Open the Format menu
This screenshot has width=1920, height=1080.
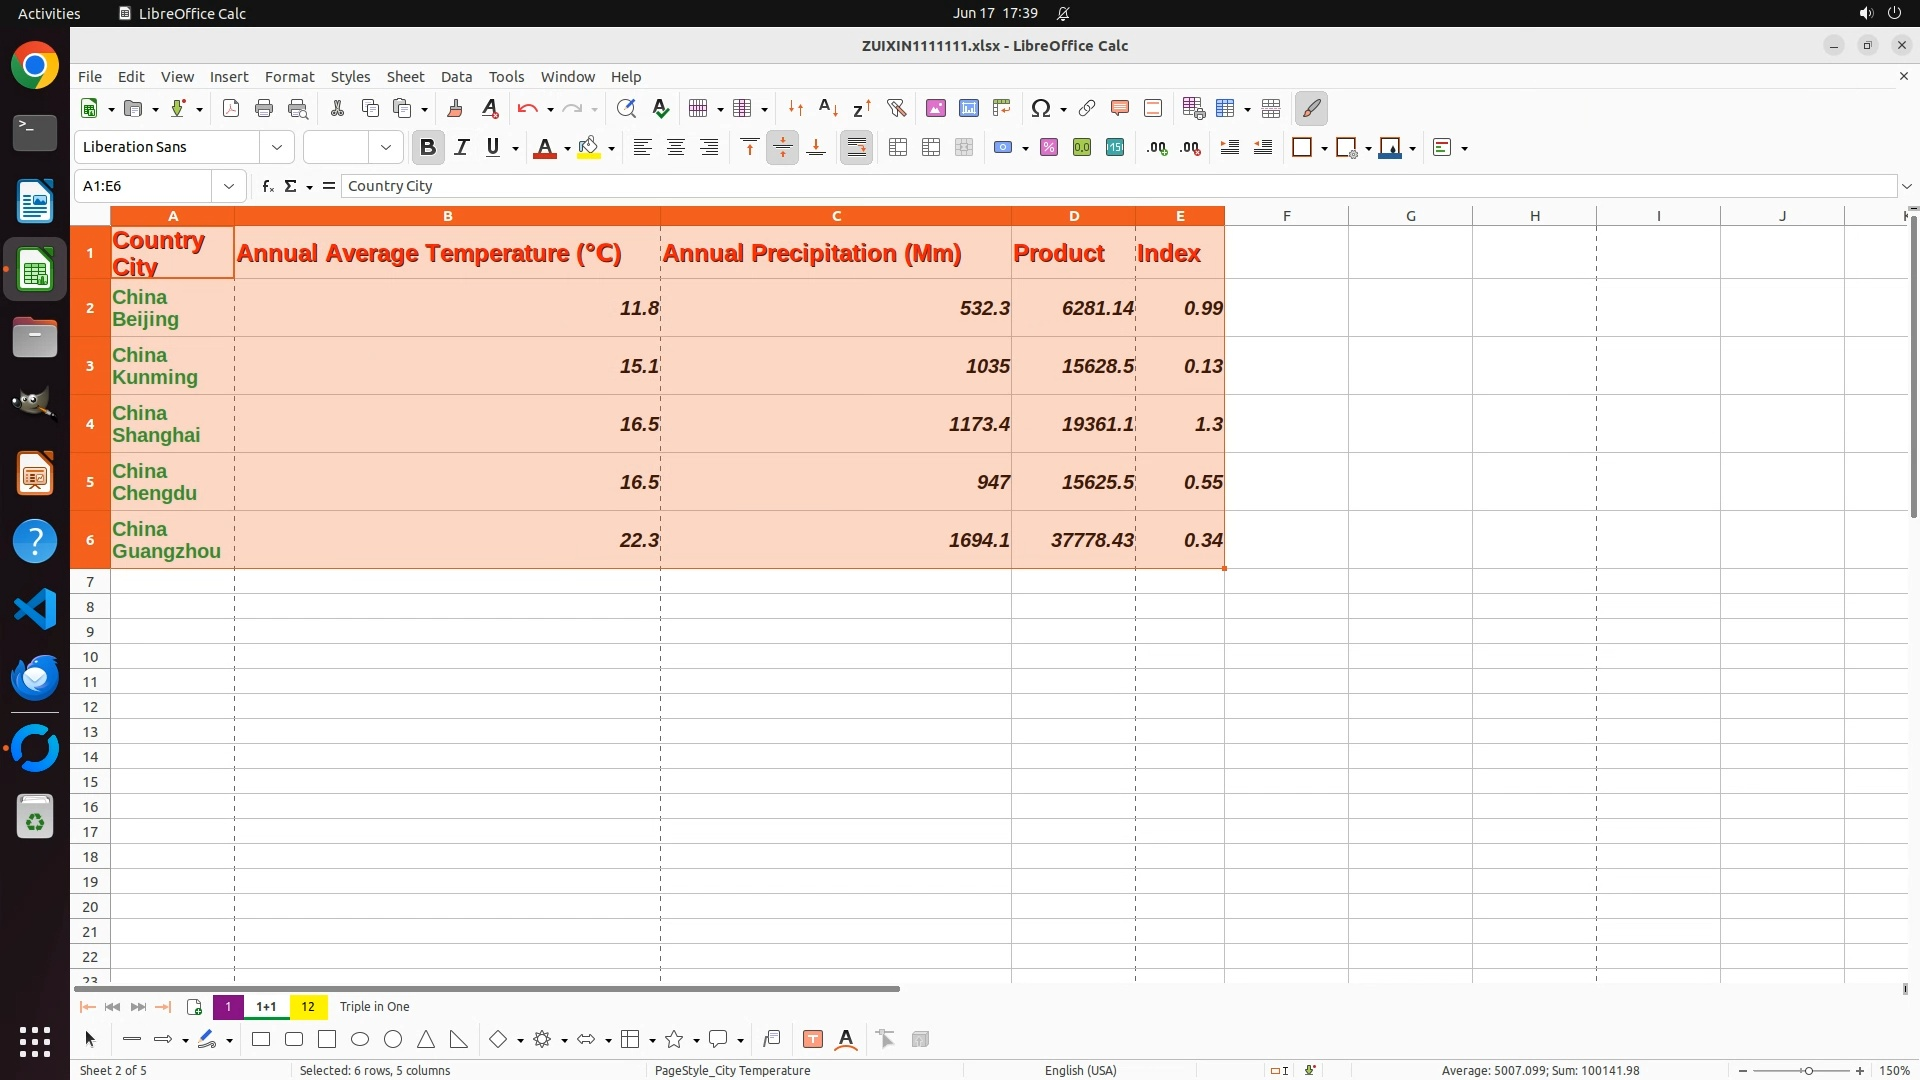click(289, 77)
